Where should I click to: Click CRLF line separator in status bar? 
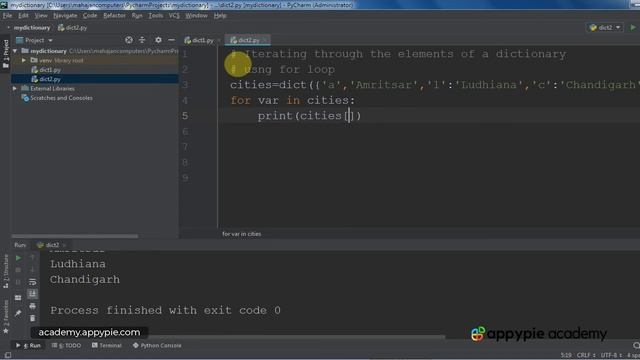point(586,355)
